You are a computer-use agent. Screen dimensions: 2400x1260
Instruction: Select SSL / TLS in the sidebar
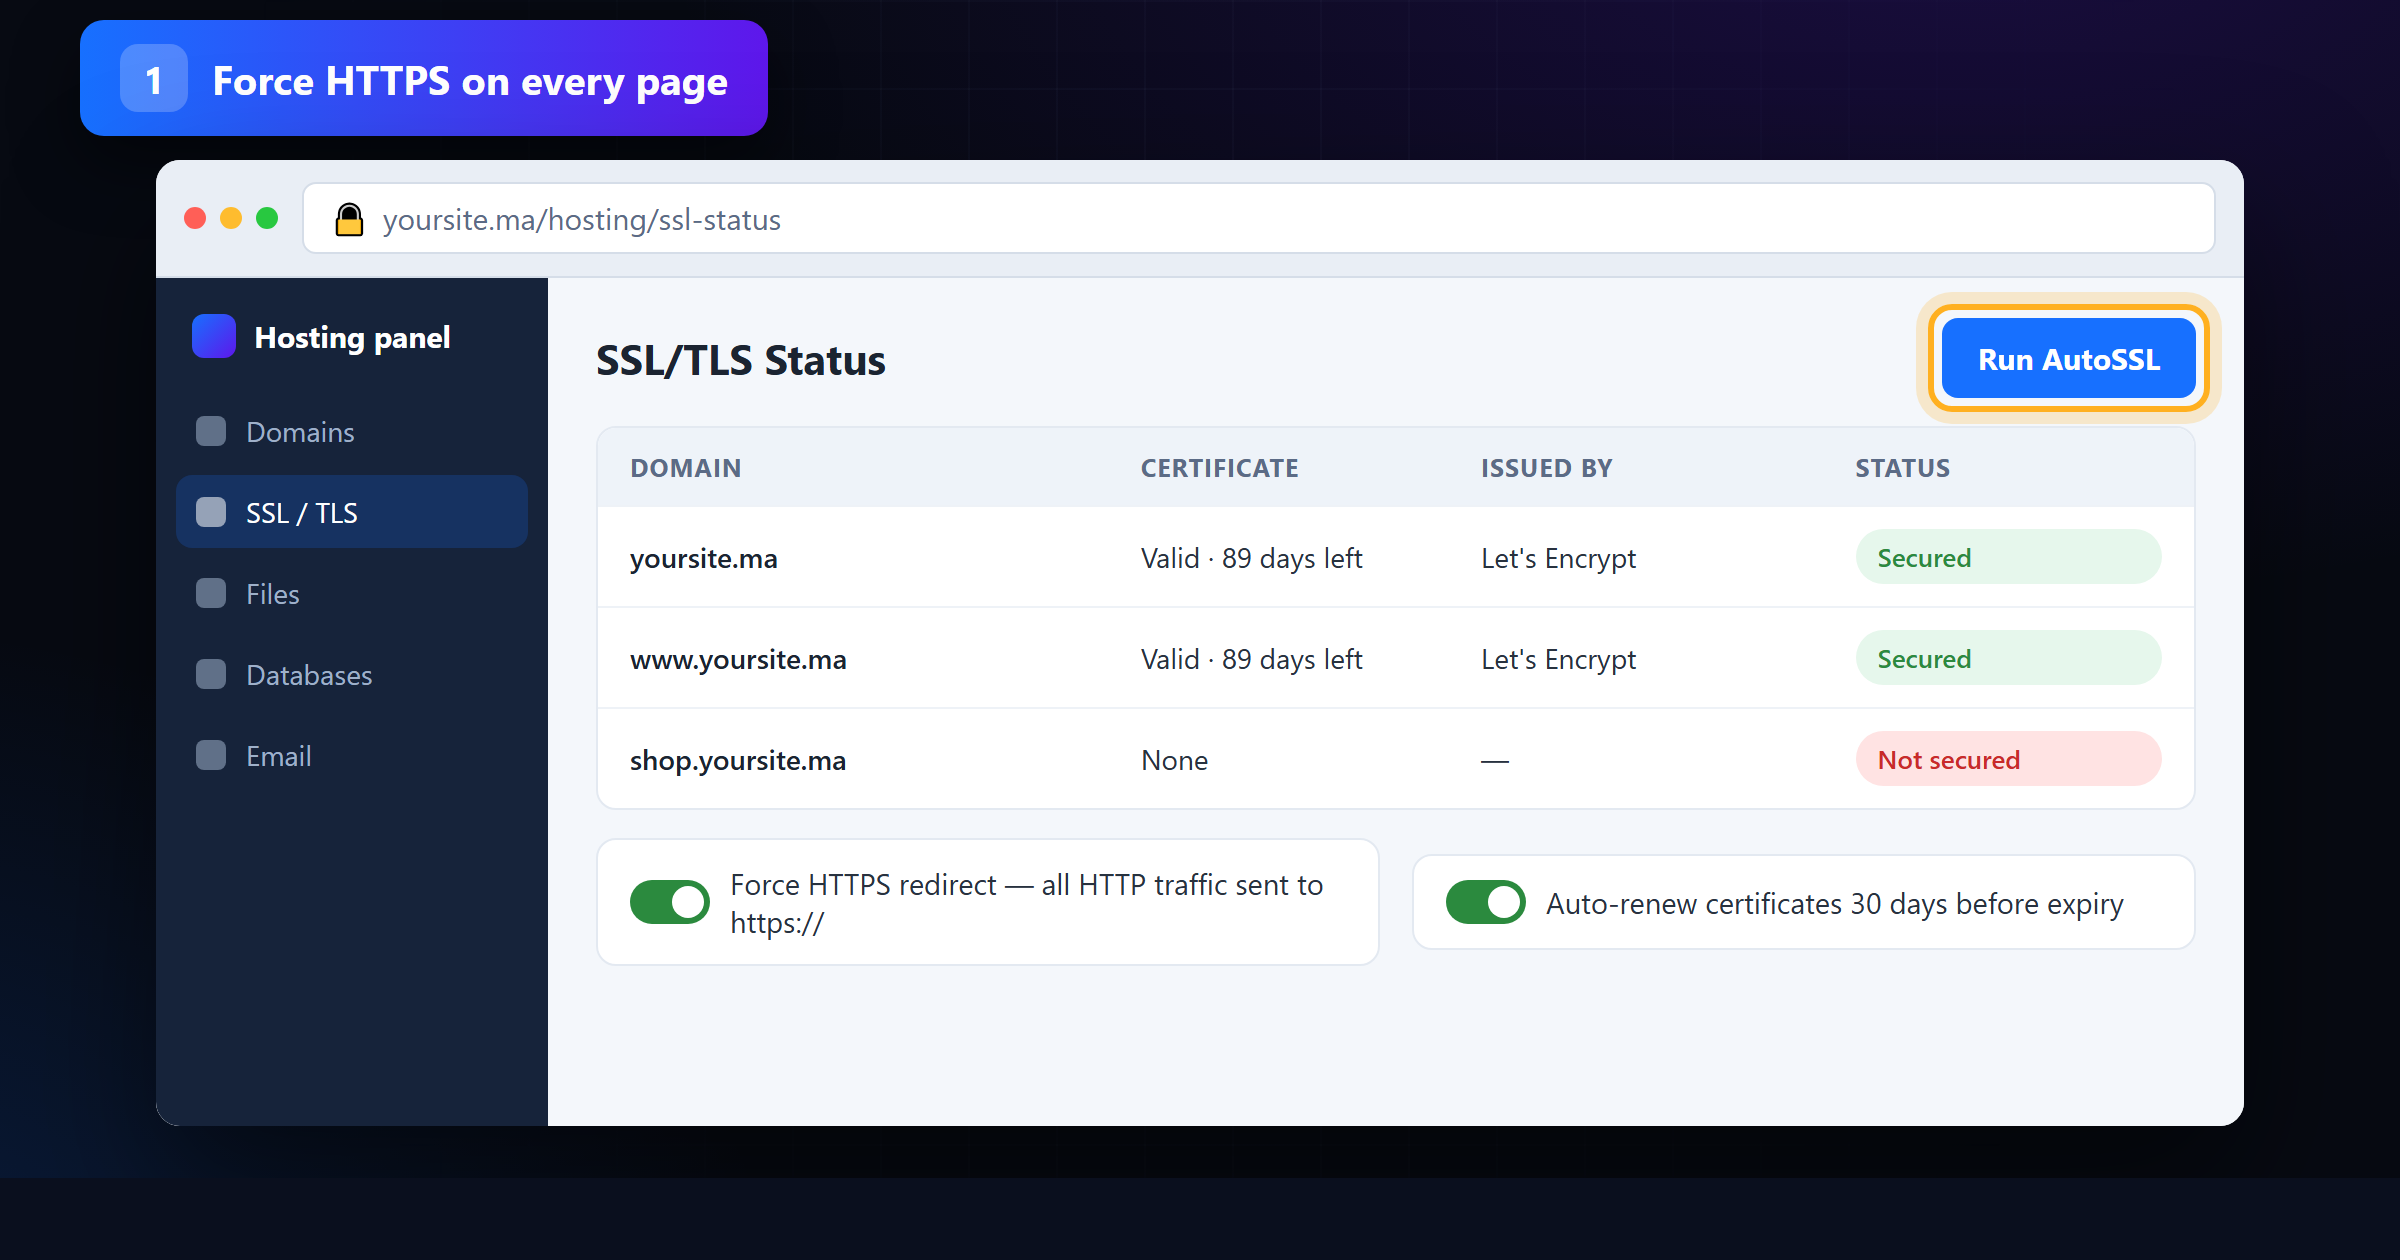[x=352, y=512]
